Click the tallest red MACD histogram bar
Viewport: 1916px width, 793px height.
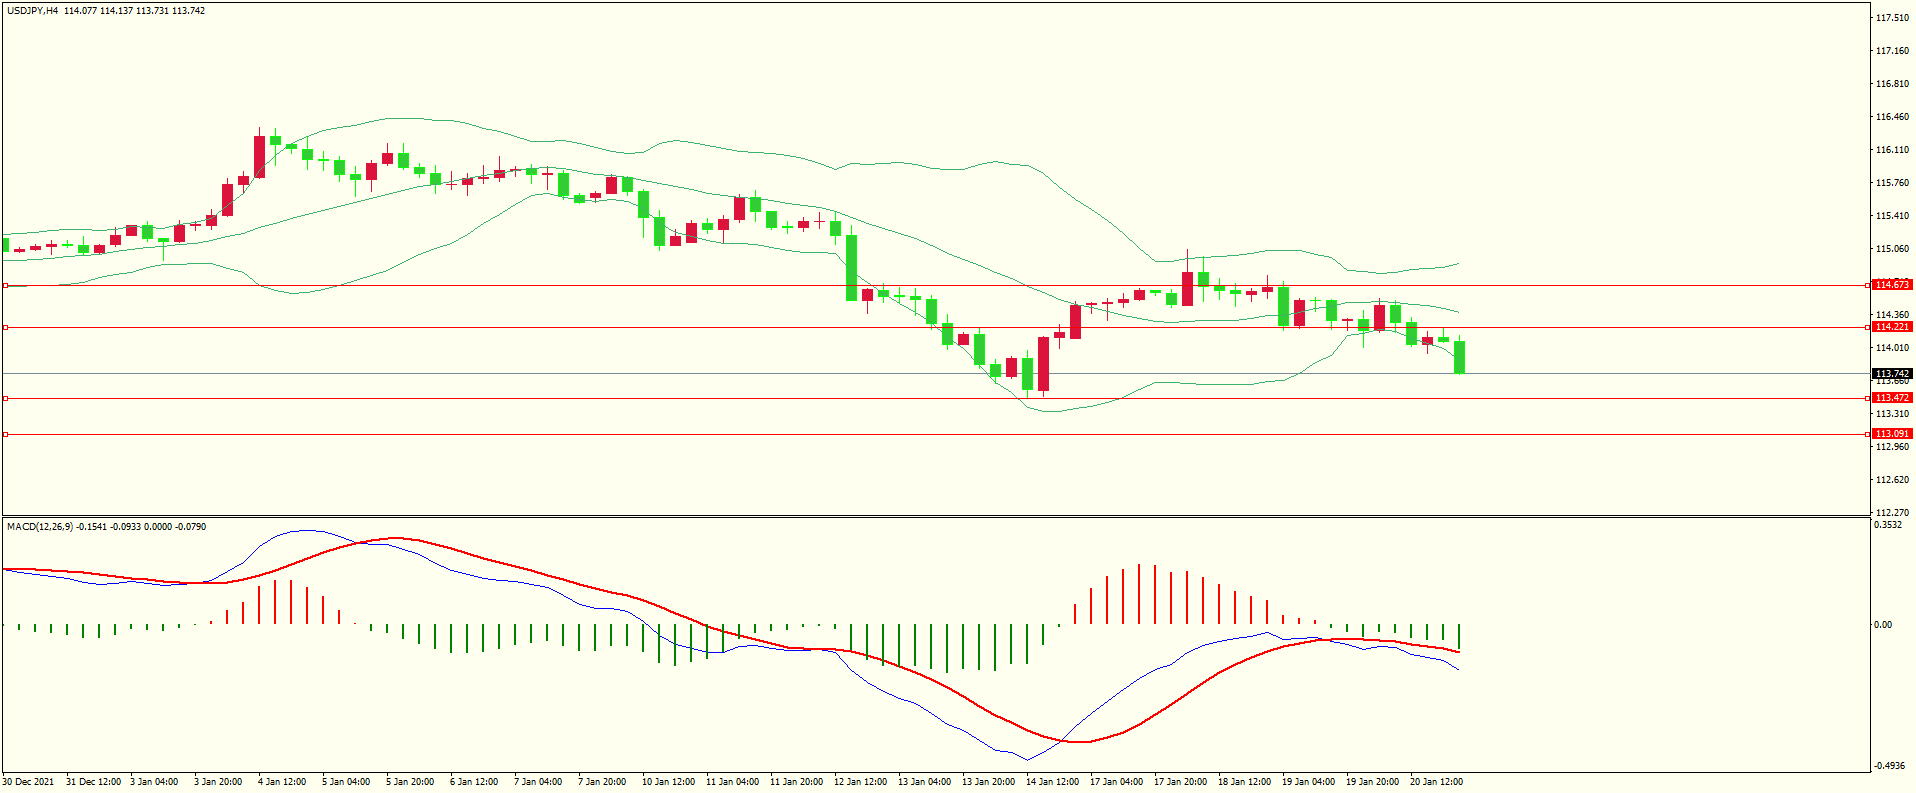point(1139,594)
